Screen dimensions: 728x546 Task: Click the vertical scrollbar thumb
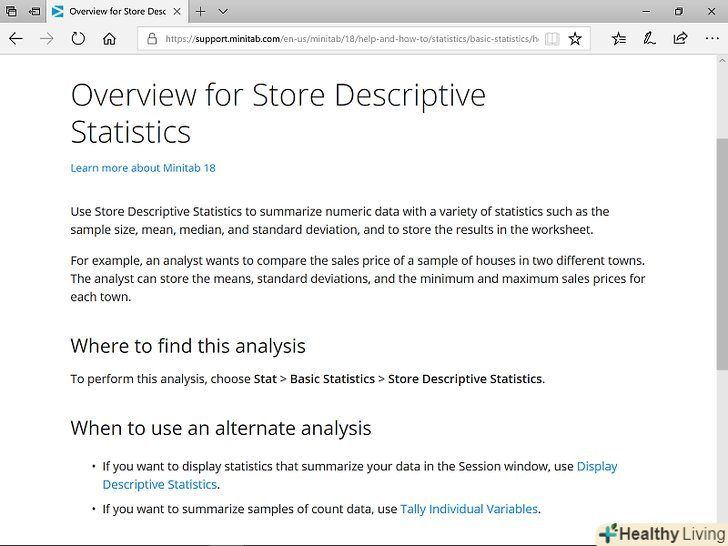click(722, 254)
